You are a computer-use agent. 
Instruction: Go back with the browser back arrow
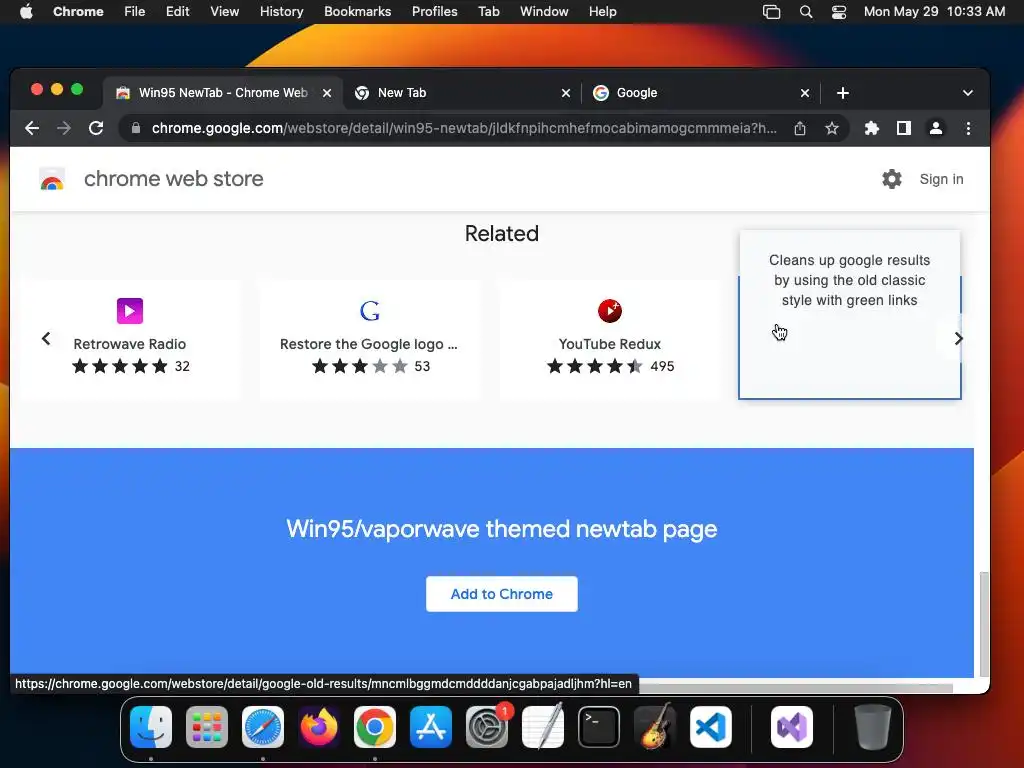(x=32, y=128)
